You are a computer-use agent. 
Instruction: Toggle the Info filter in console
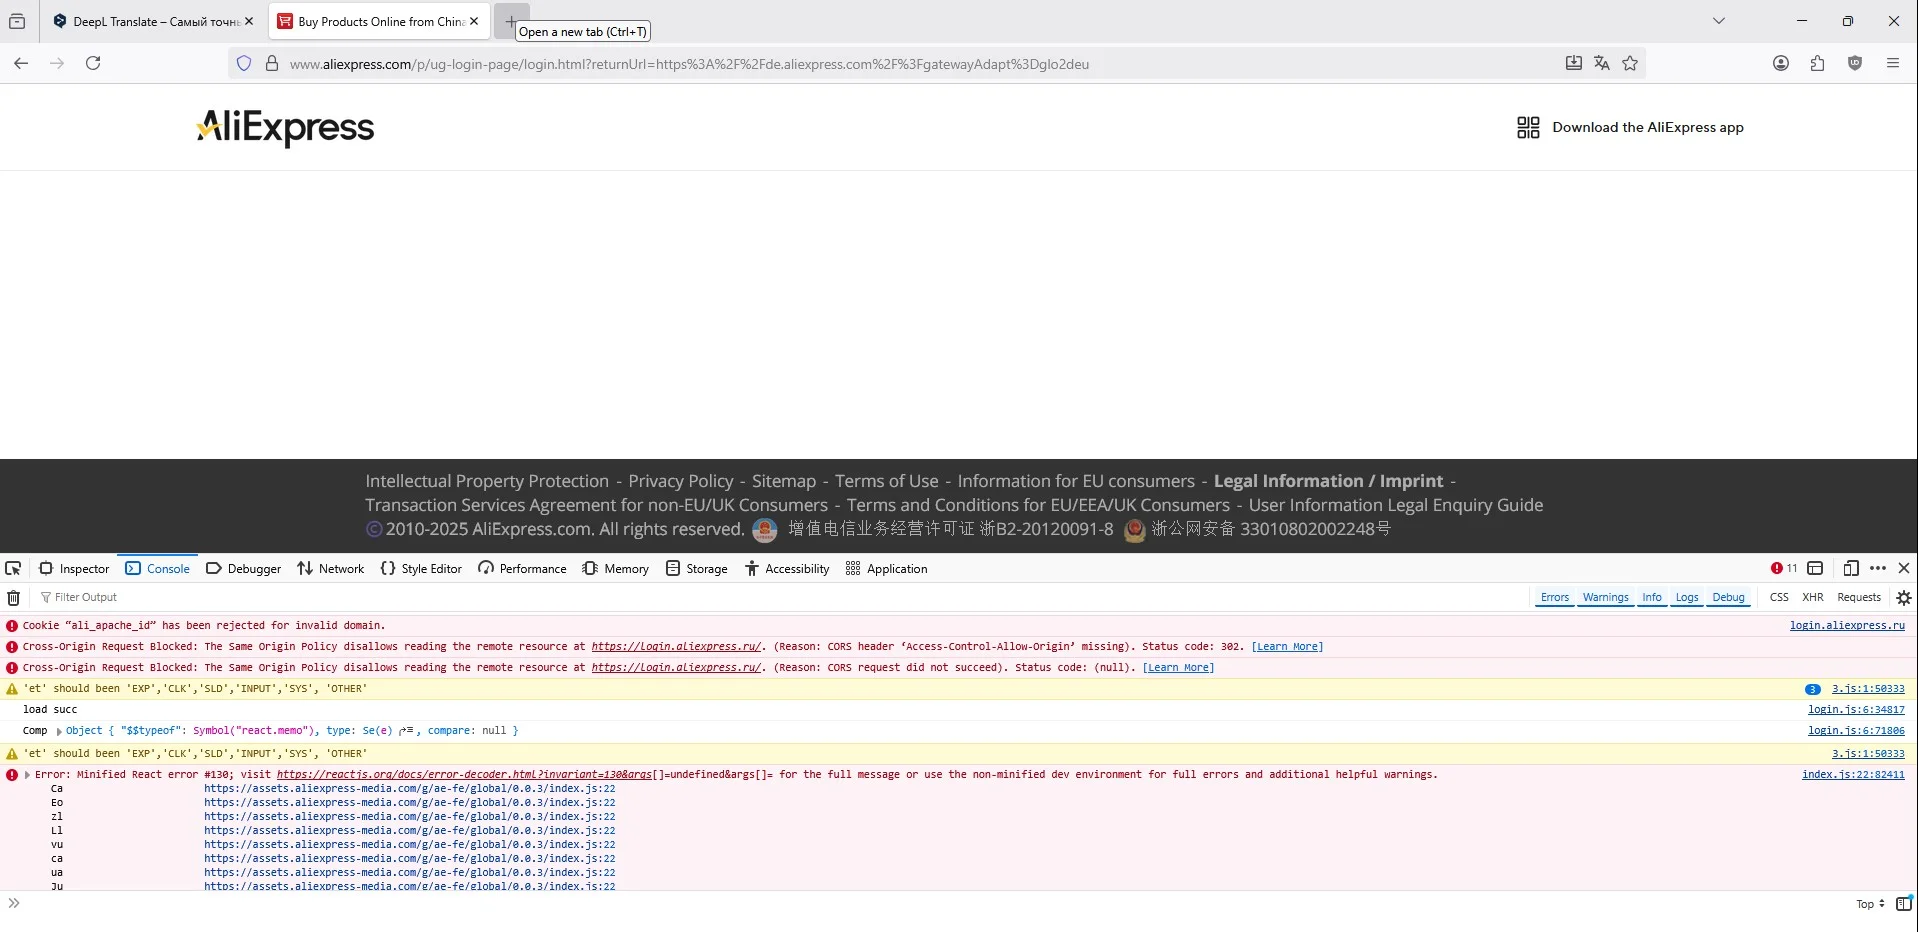point(1652,597)
